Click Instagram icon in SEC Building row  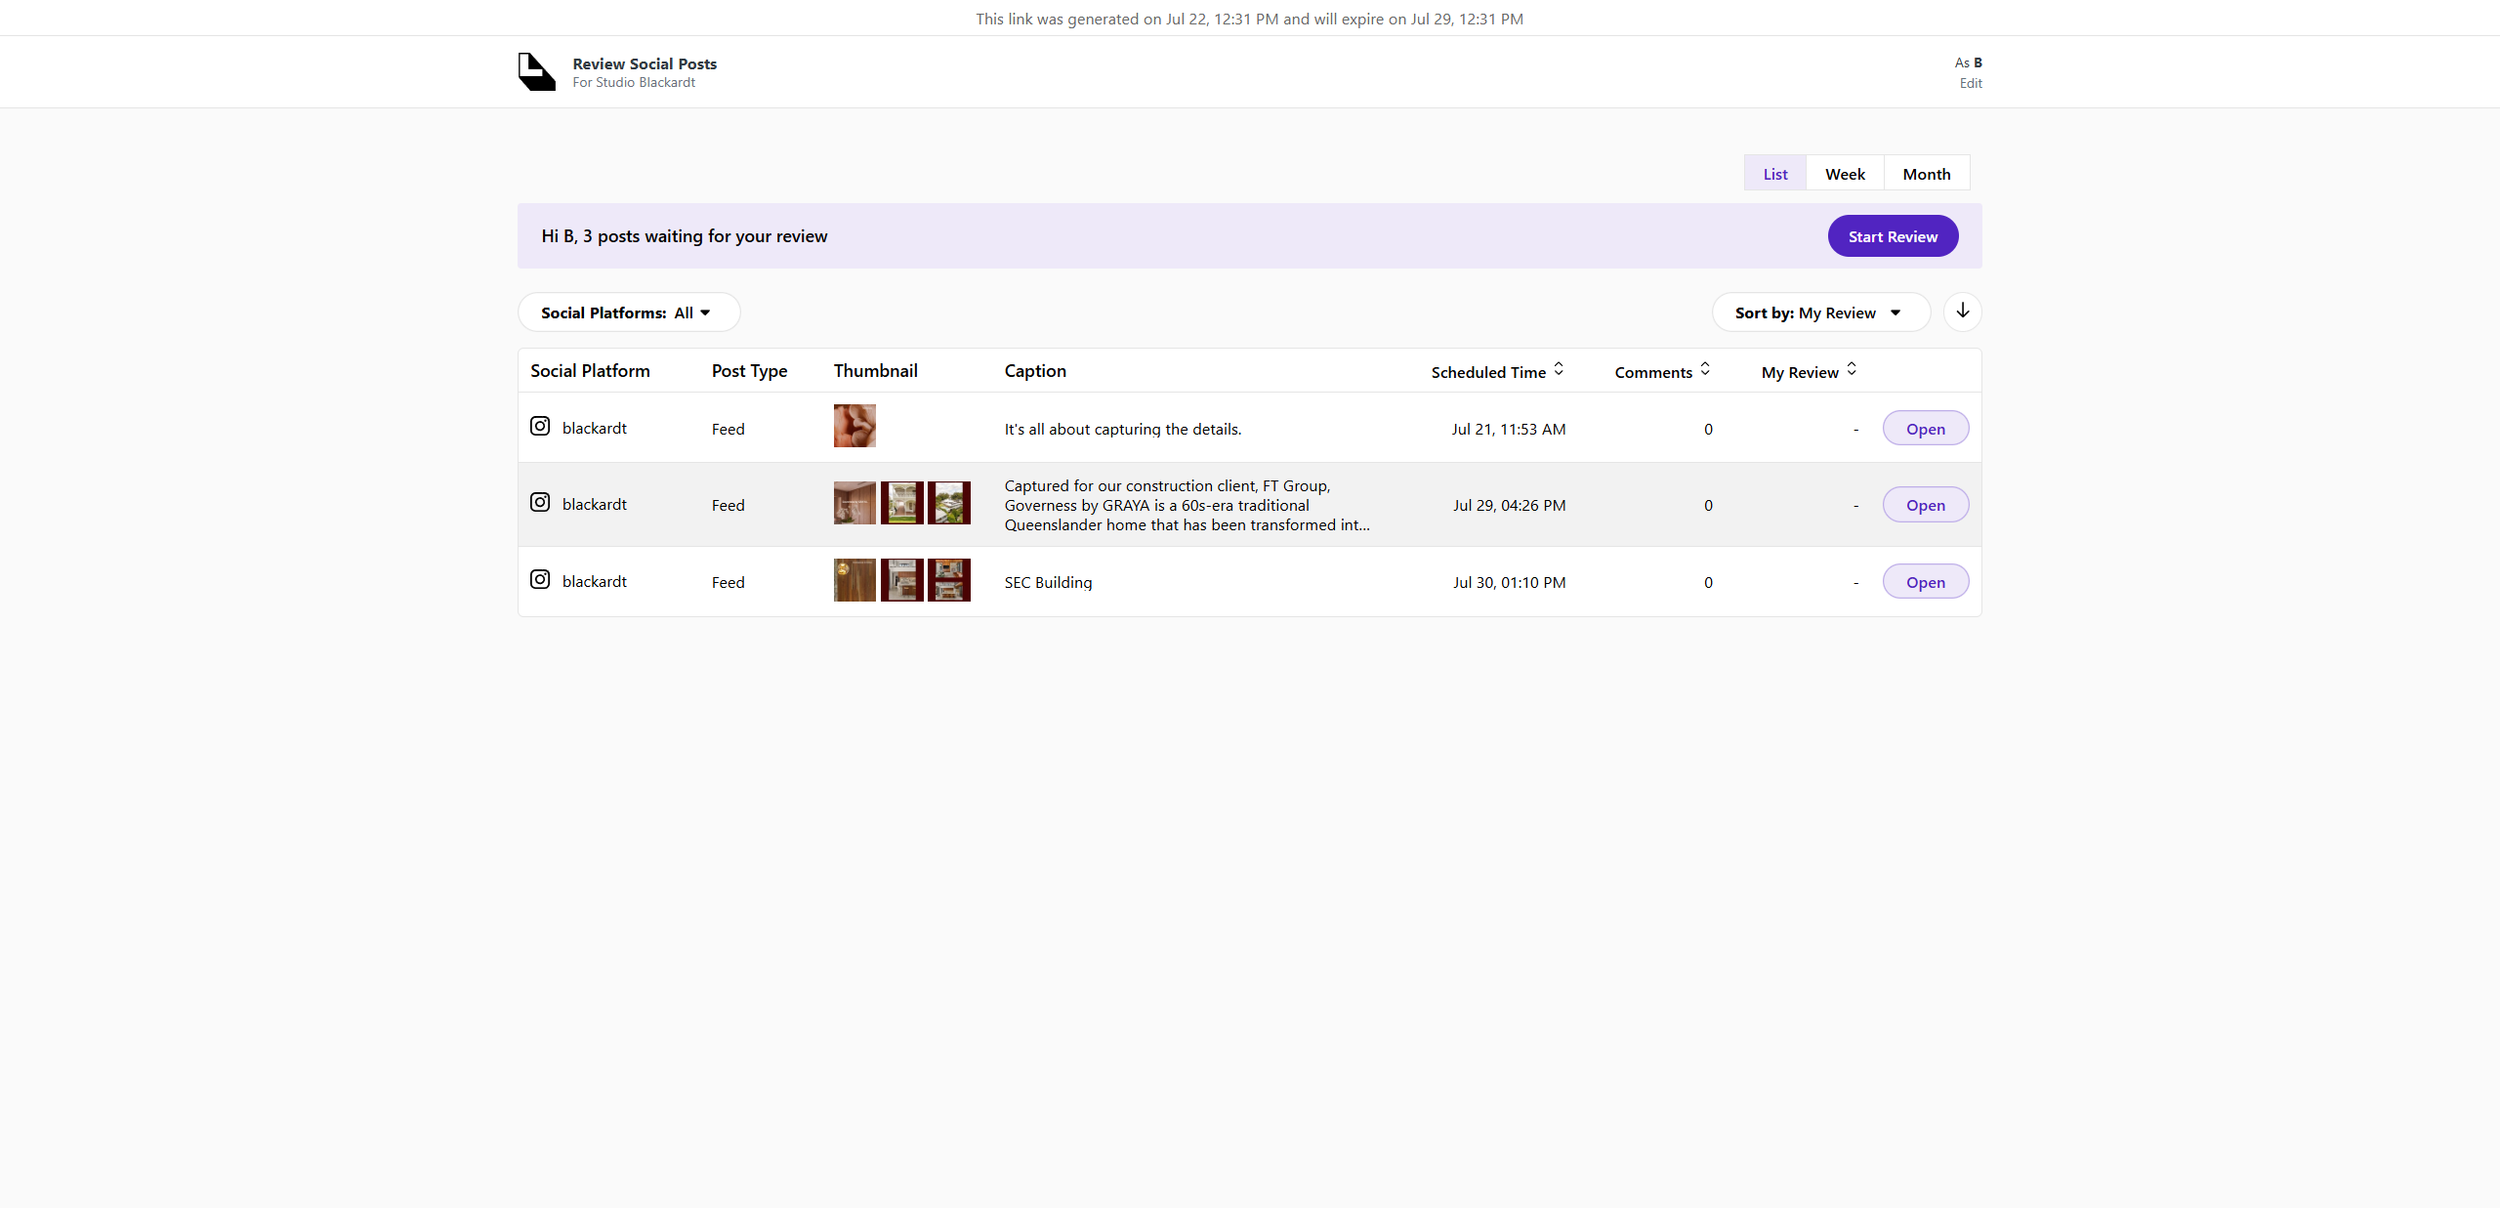point(540,579)
